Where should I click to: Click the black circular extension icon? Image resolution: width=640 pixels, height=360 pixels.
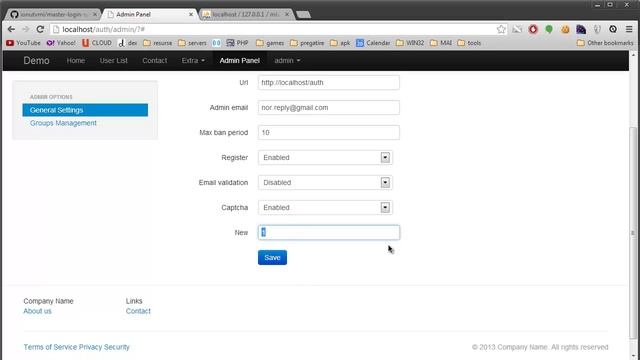click(613, 29)
